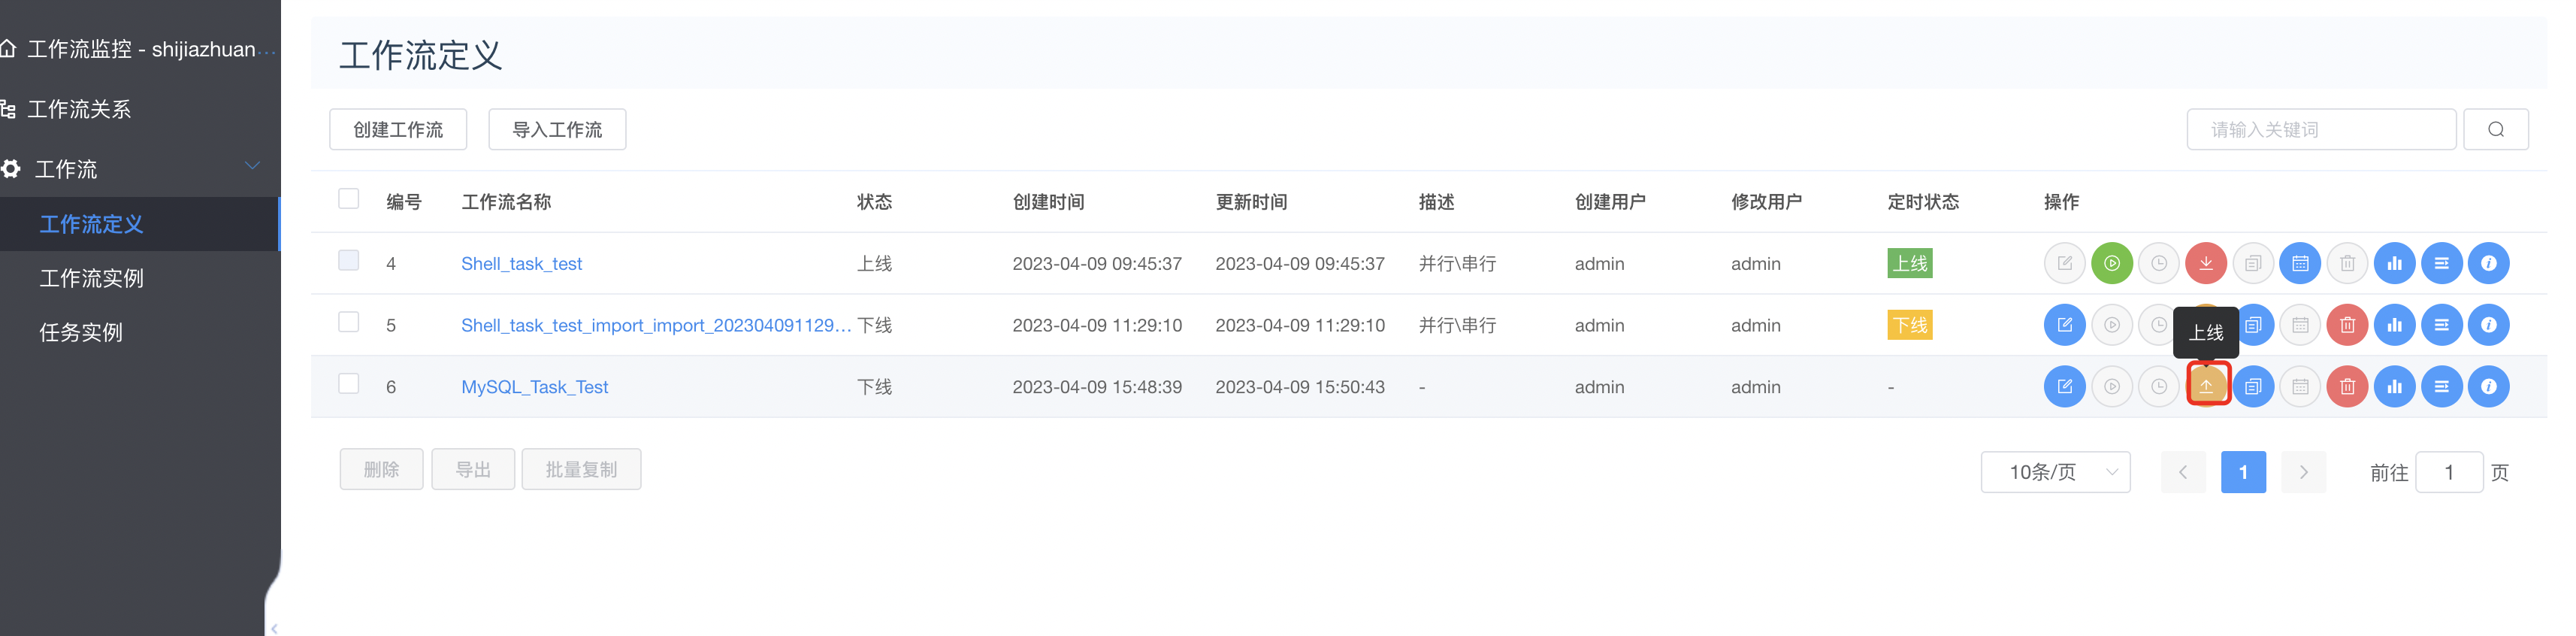Open 工作流监控 in the sidebar

point(140,49)
